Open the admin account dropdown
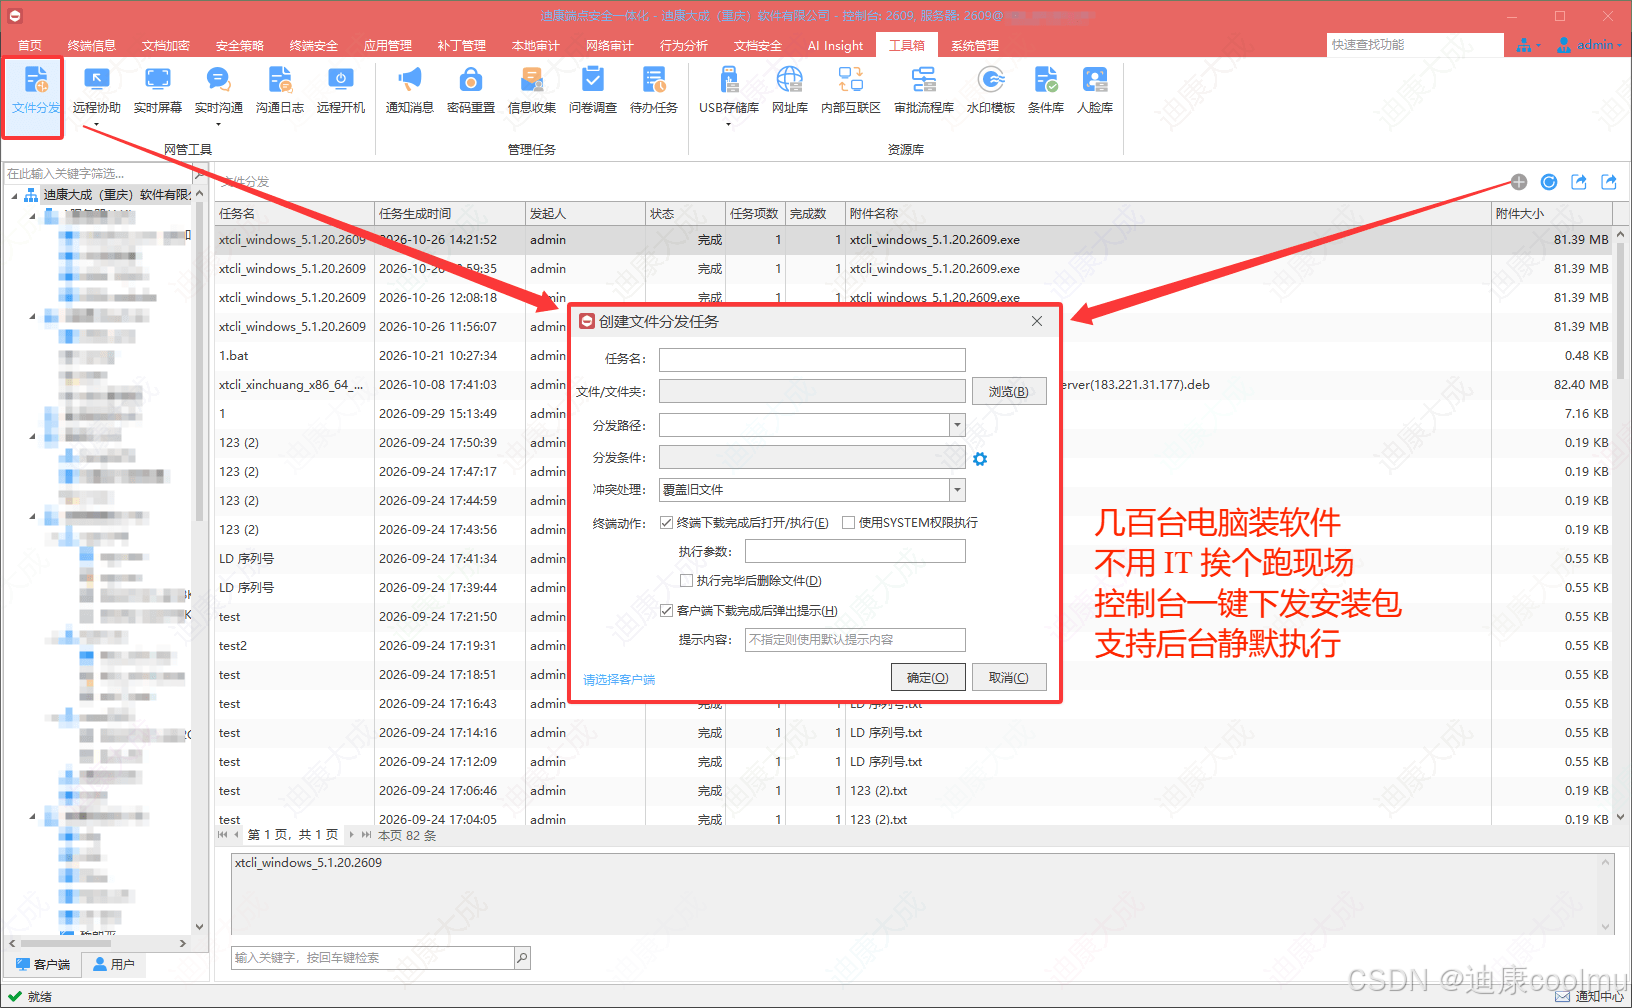The image size is (1632, 1008). [x=1590, y=45]
